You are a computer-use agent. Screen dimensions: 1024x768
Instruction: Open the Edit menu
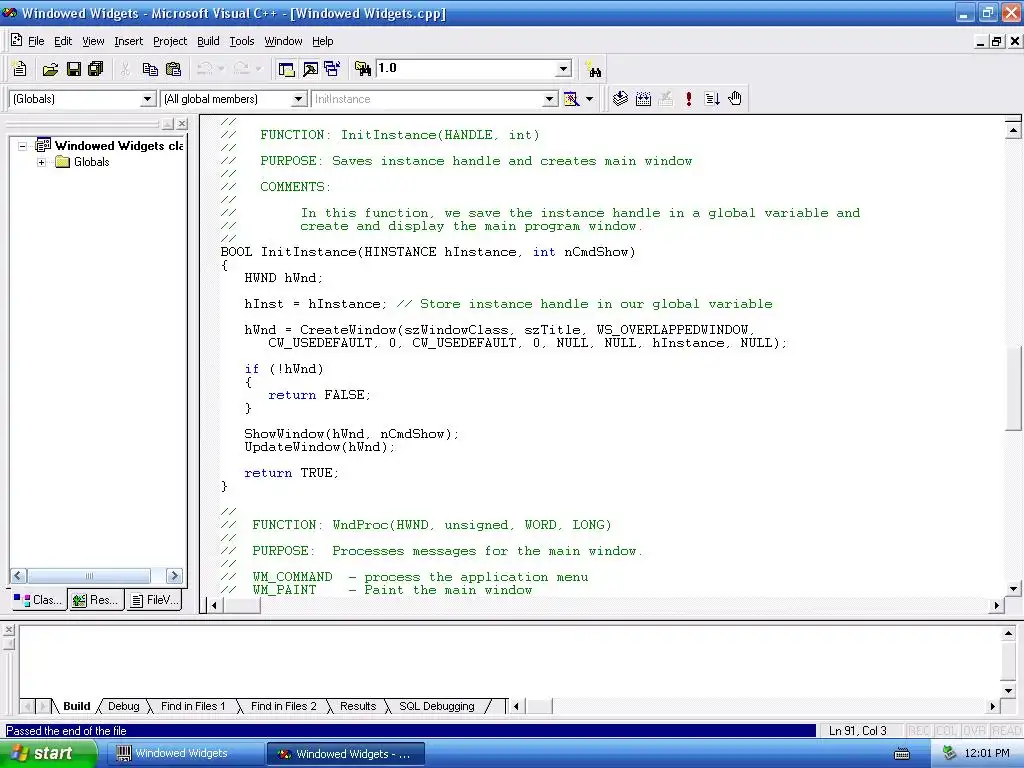63,41
